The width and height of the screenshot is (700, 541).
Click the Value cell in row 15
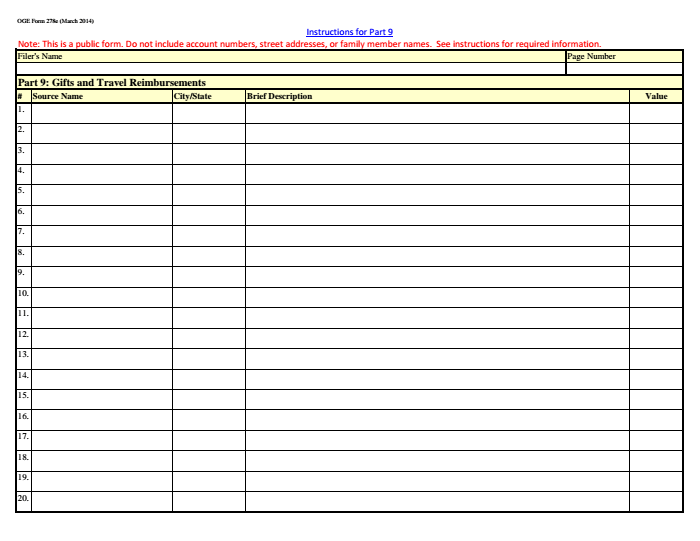[656, 399]
